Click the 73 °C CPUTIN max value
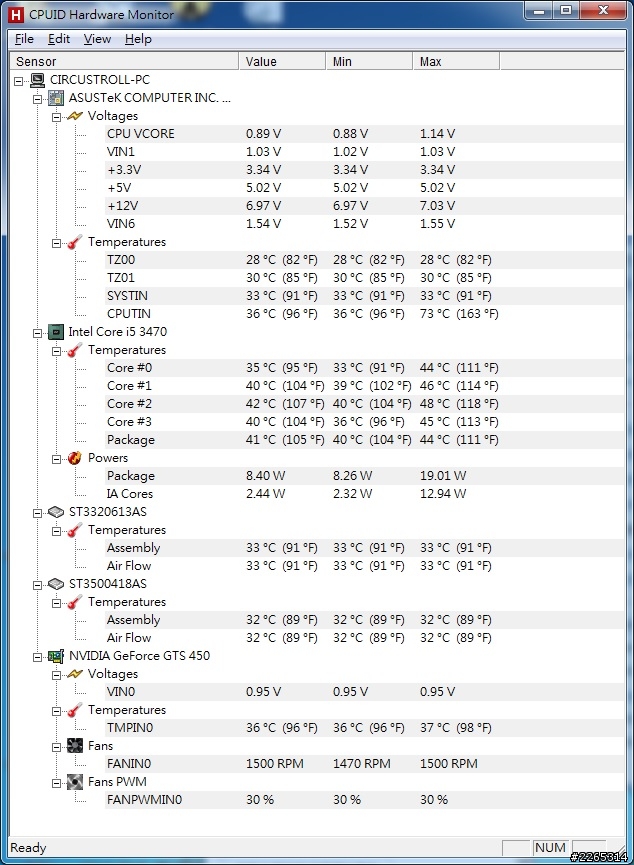The width and height of the screenshot is (634, 865). click(459, 313)
